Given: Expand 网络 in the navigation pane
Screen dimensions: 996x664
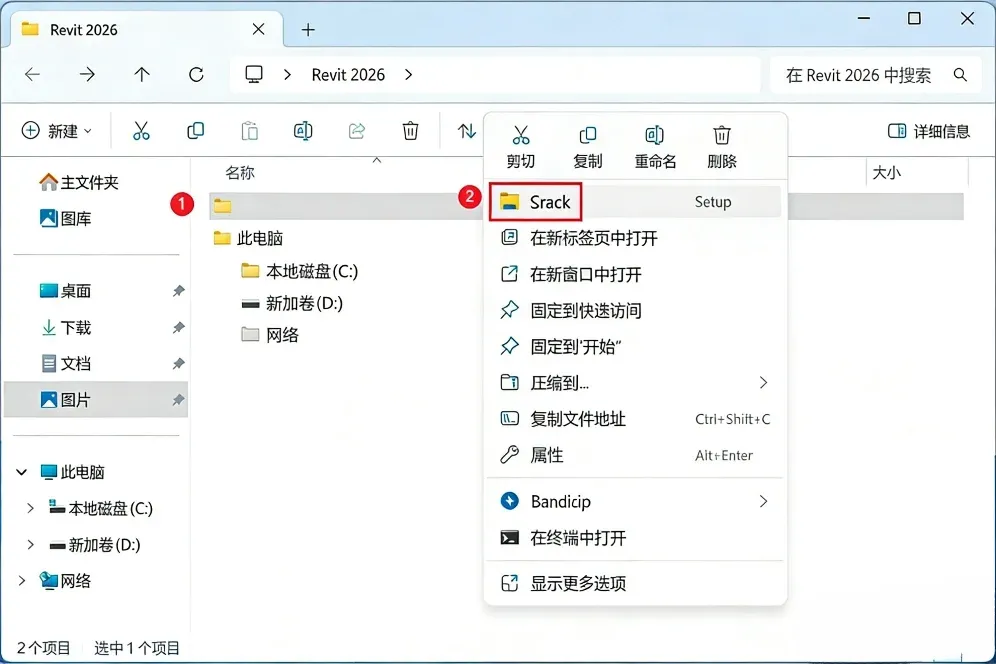Looking at the screenshot, I should (22, 581).
